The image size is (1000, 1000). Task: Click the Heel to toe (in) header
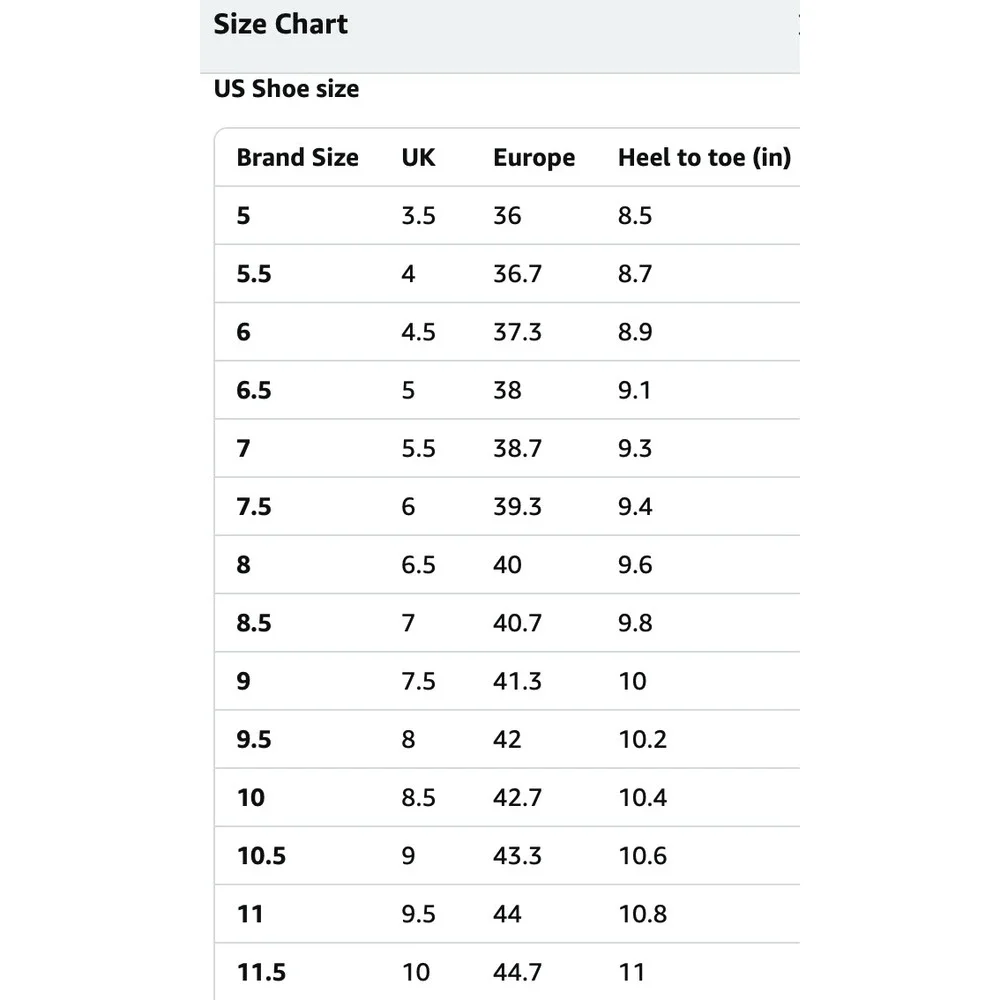click(x=705, y=158)
